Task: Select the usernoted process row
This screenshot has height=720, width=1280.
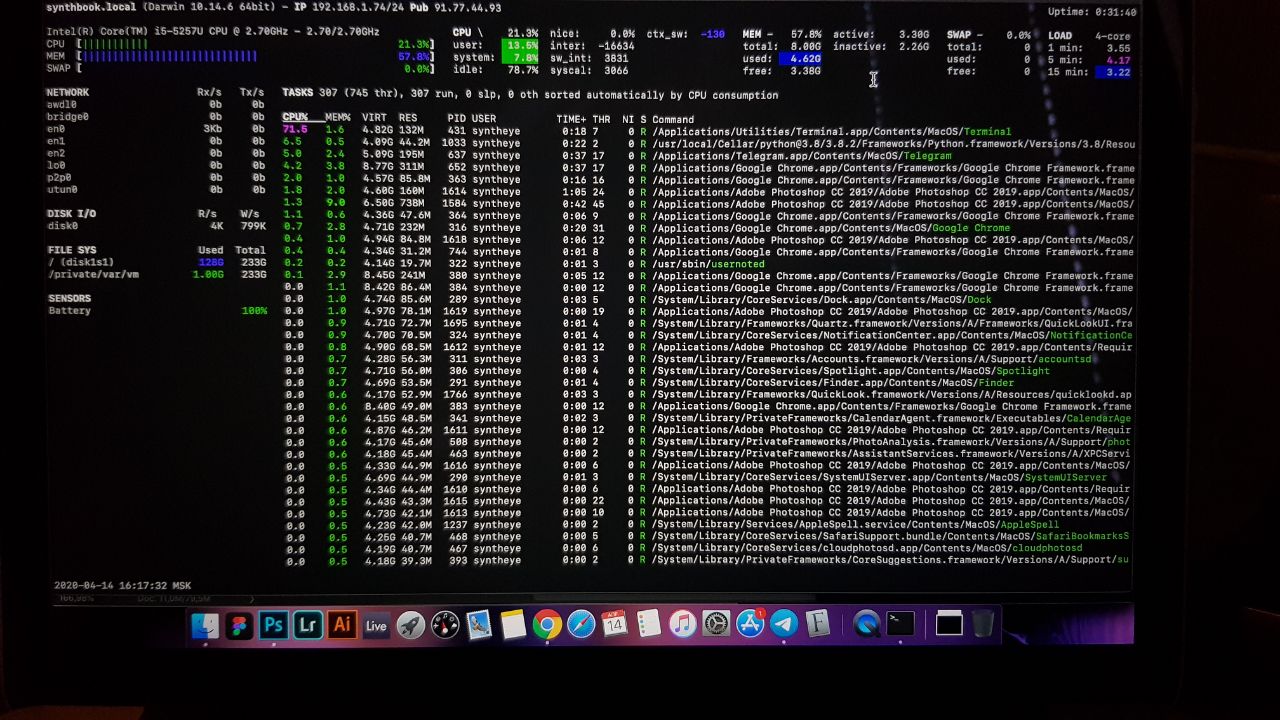Action: pyautogui.click(x=708, y=264)
